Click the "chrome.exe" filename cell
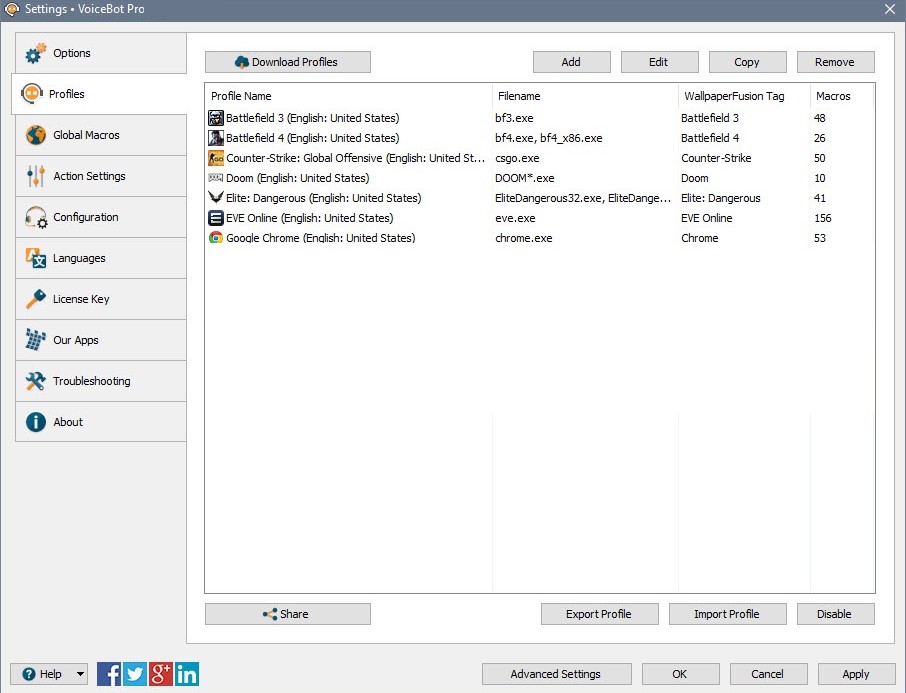The image size is (906, 693). [x=523, y=238]
